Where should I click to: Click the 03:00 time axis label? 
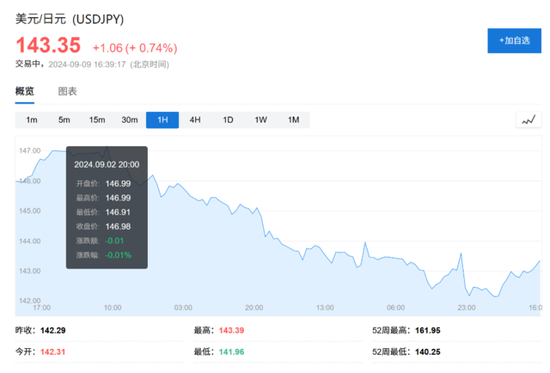point(183,308)
